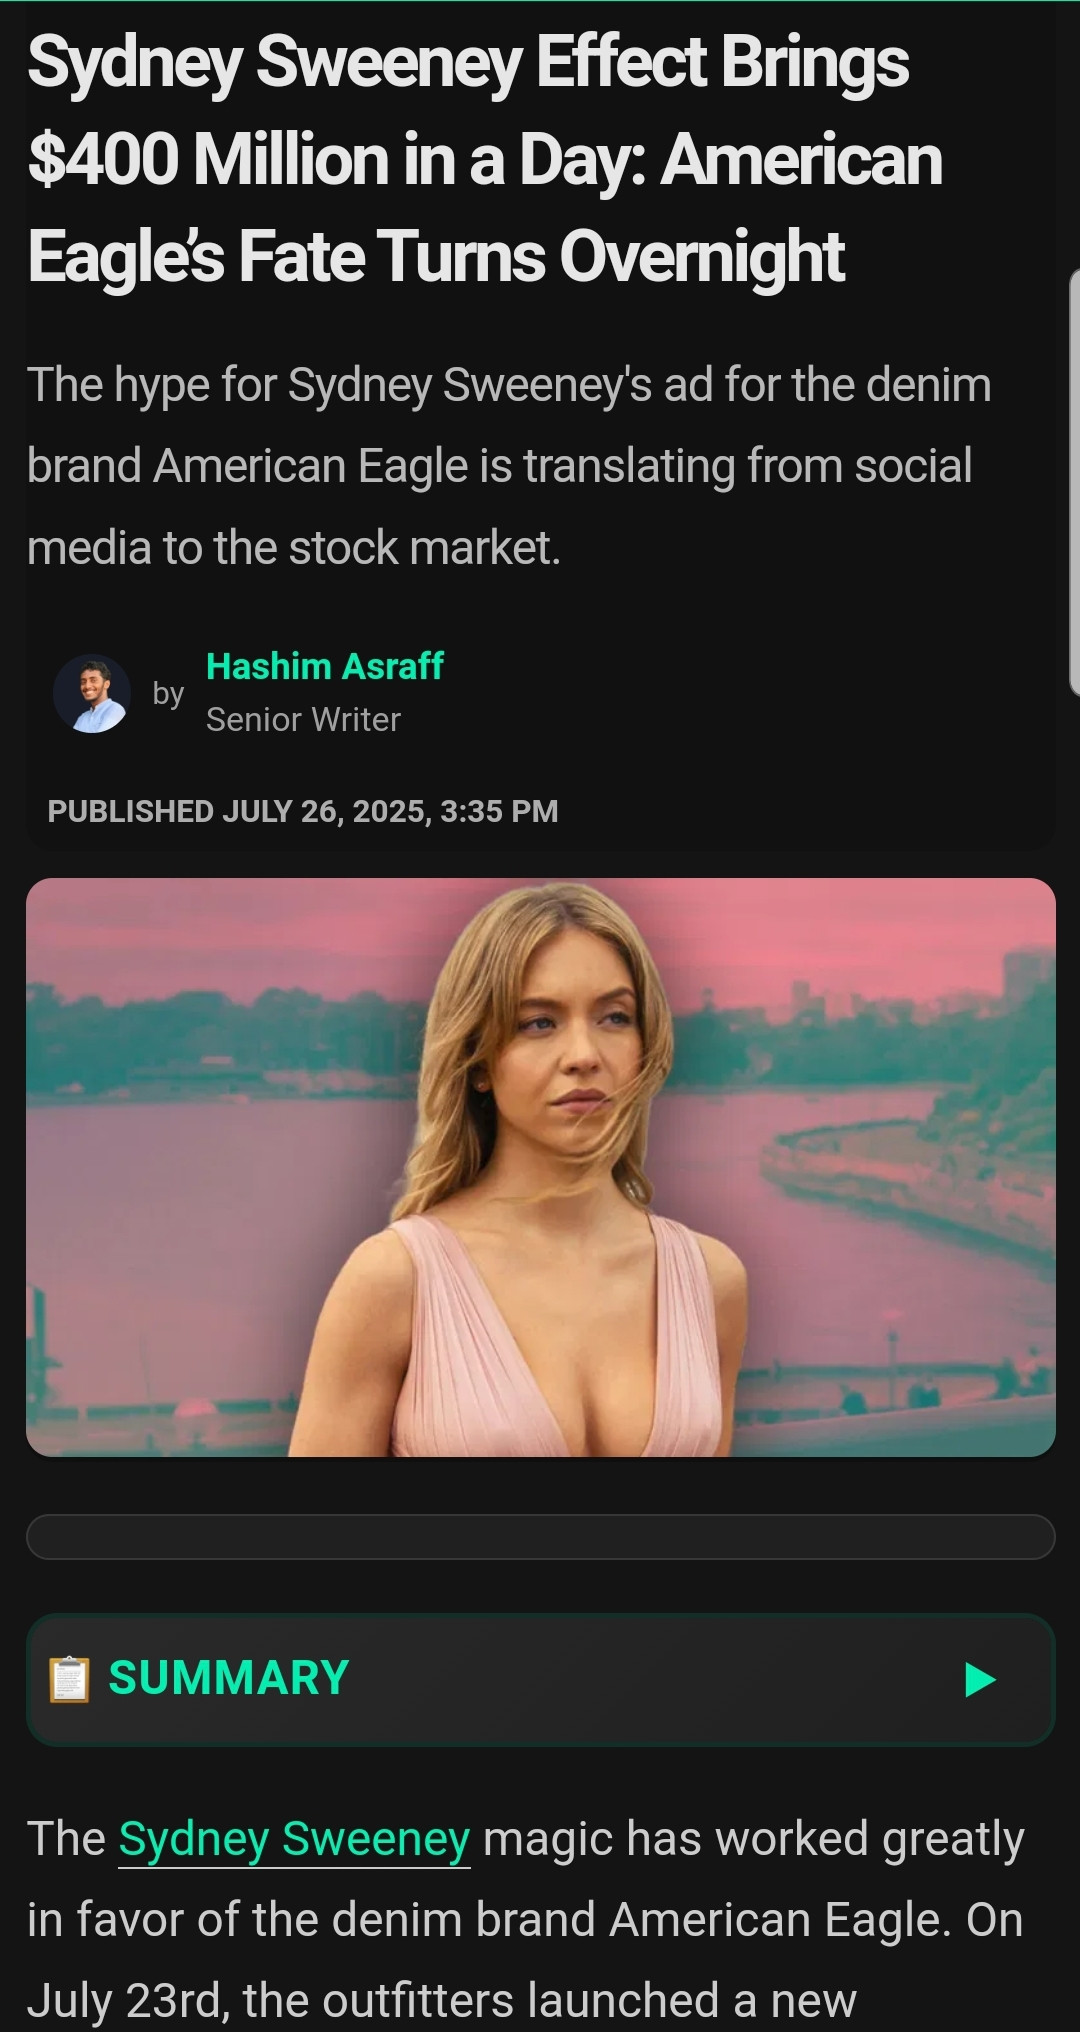Click the clipboard icon beside SUMMARY

(69, 1679)
